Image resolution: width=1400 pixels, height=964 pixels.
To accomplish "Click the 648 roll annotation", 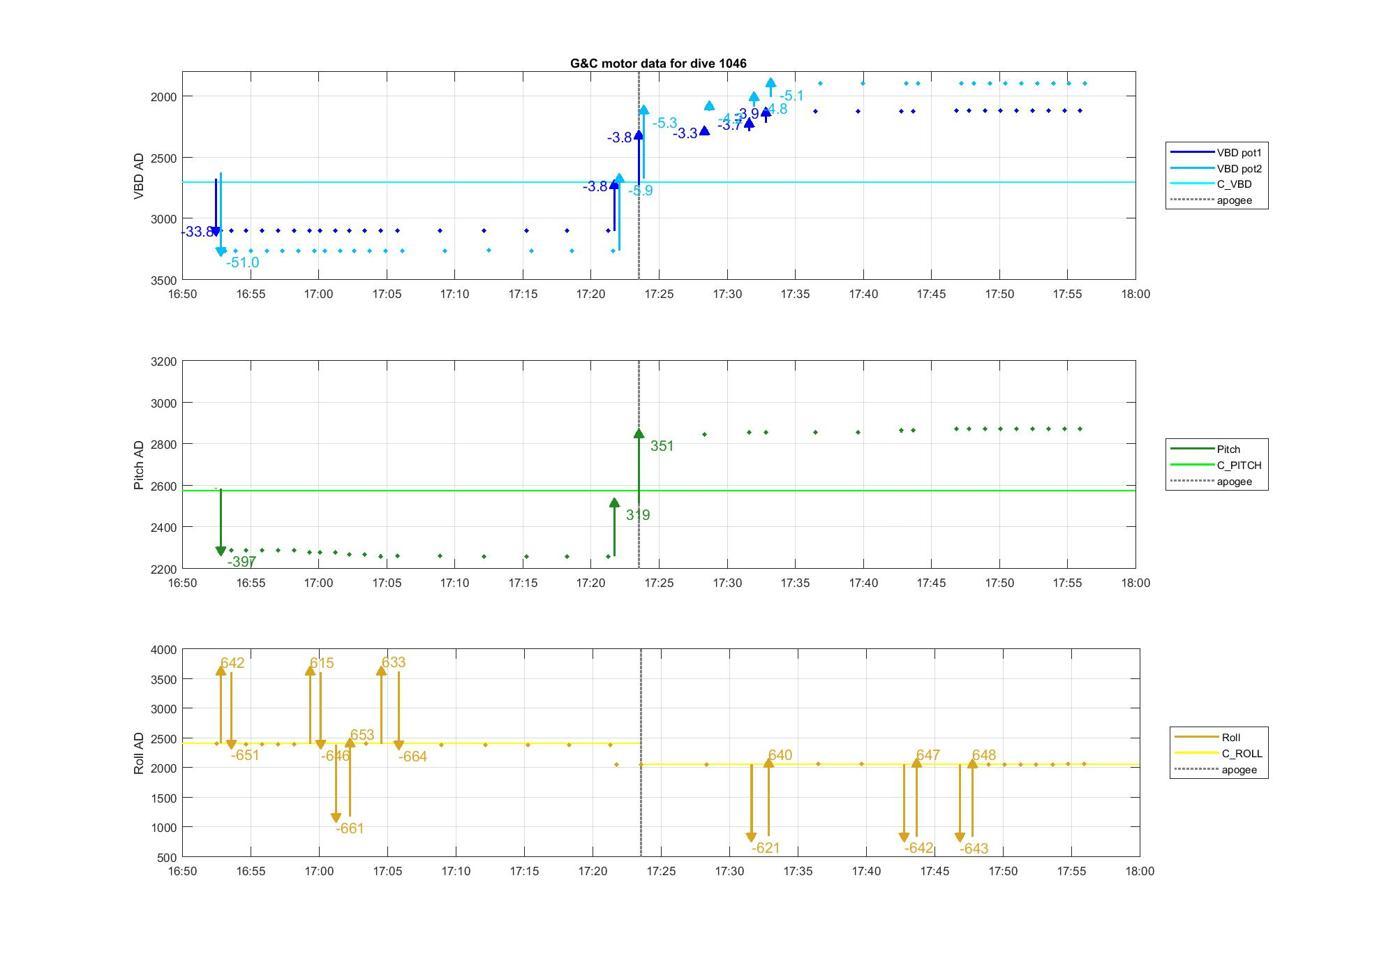I will (984, 755).
